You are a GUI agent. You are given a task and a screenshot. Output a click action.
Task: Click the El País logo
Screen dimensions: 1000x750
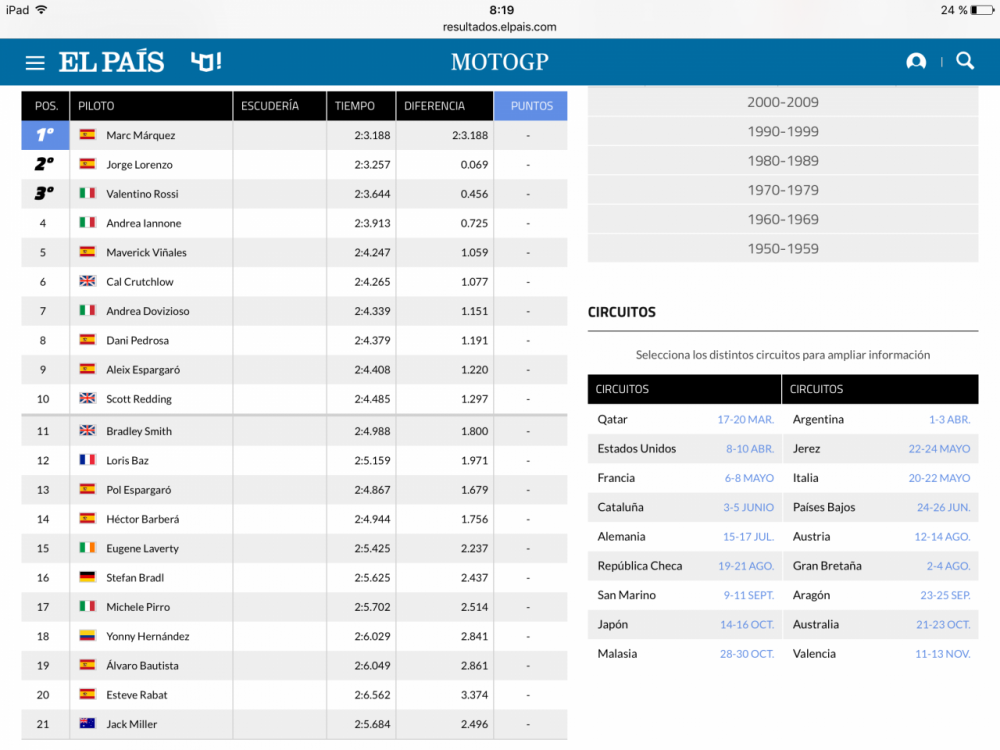coord(111,62)
